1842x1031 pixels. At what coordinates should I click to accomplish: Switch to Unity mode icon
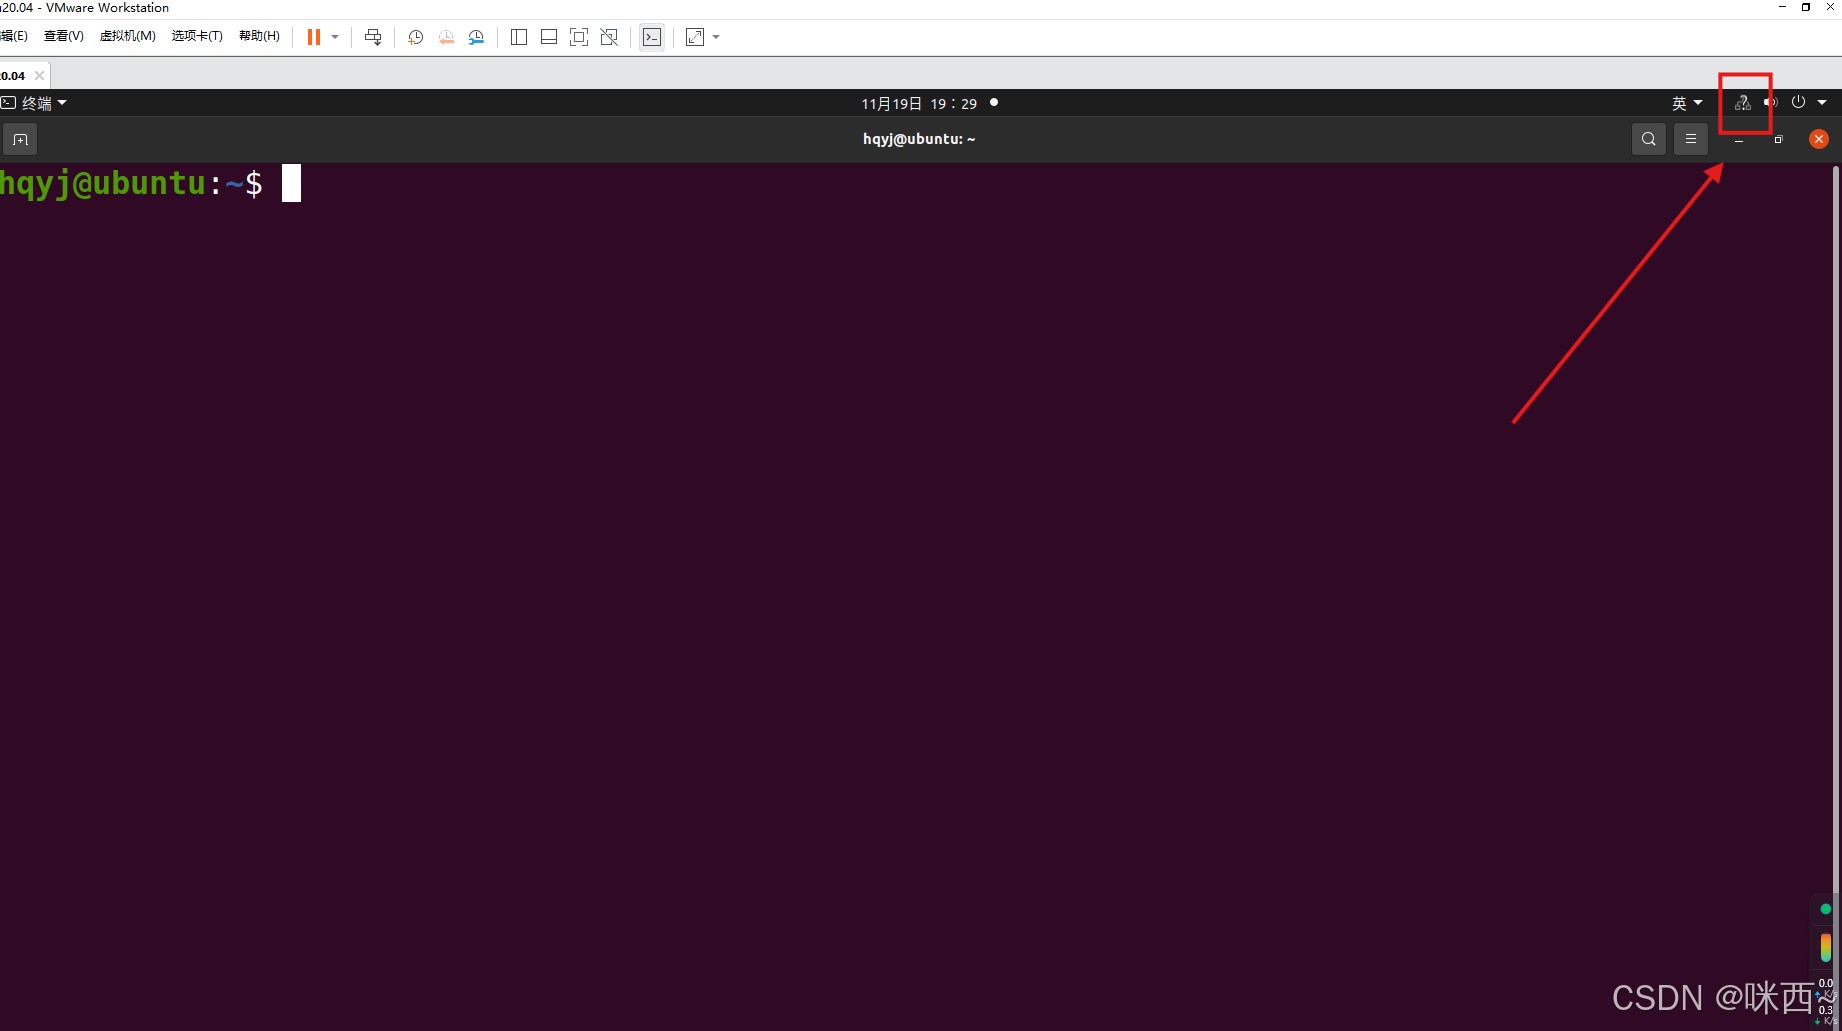[609, 37]
